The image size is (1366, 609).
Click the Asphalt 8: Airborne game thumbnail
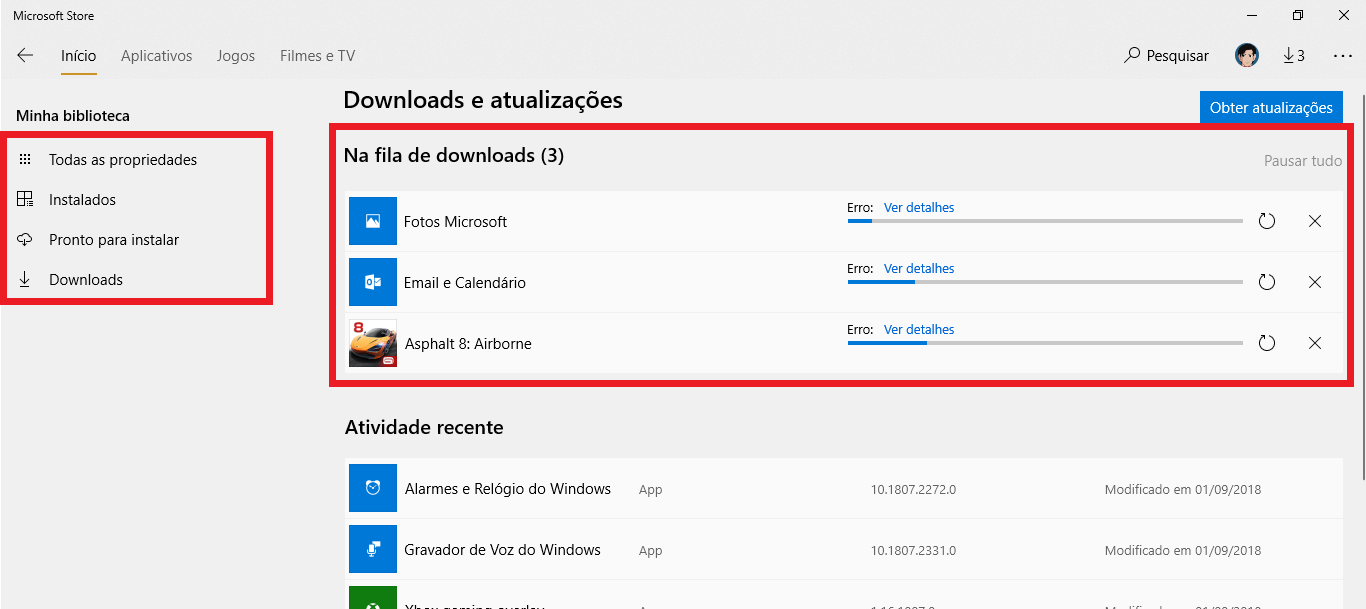(x=373, y=343)
